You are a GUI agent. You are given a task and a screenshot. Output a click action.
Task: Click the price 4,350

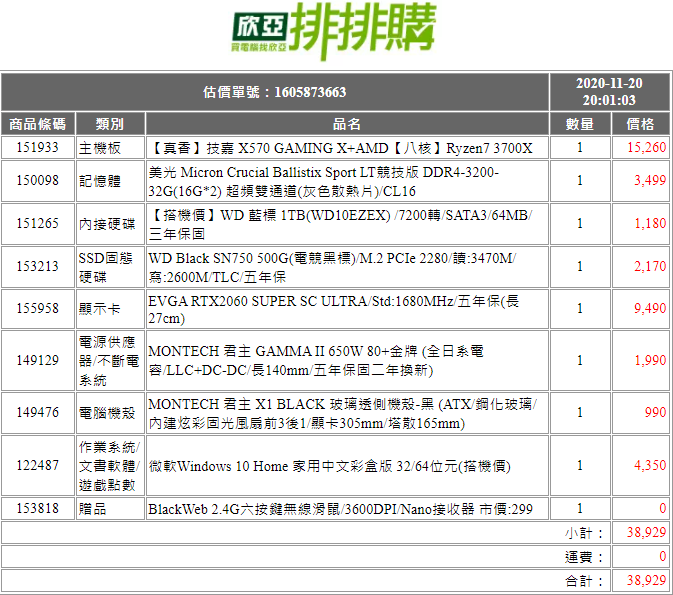pos(650,466)
